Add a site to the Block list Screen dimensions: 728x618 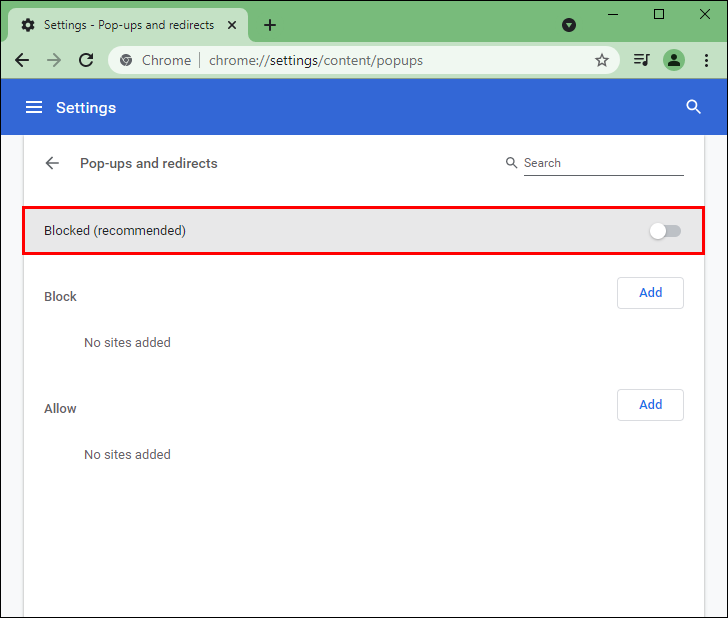[650, 293]
